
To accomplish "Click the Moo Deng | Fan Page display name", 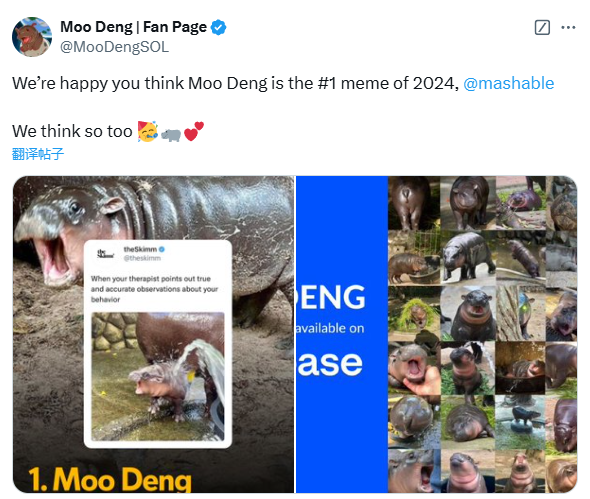I will 133,27.
